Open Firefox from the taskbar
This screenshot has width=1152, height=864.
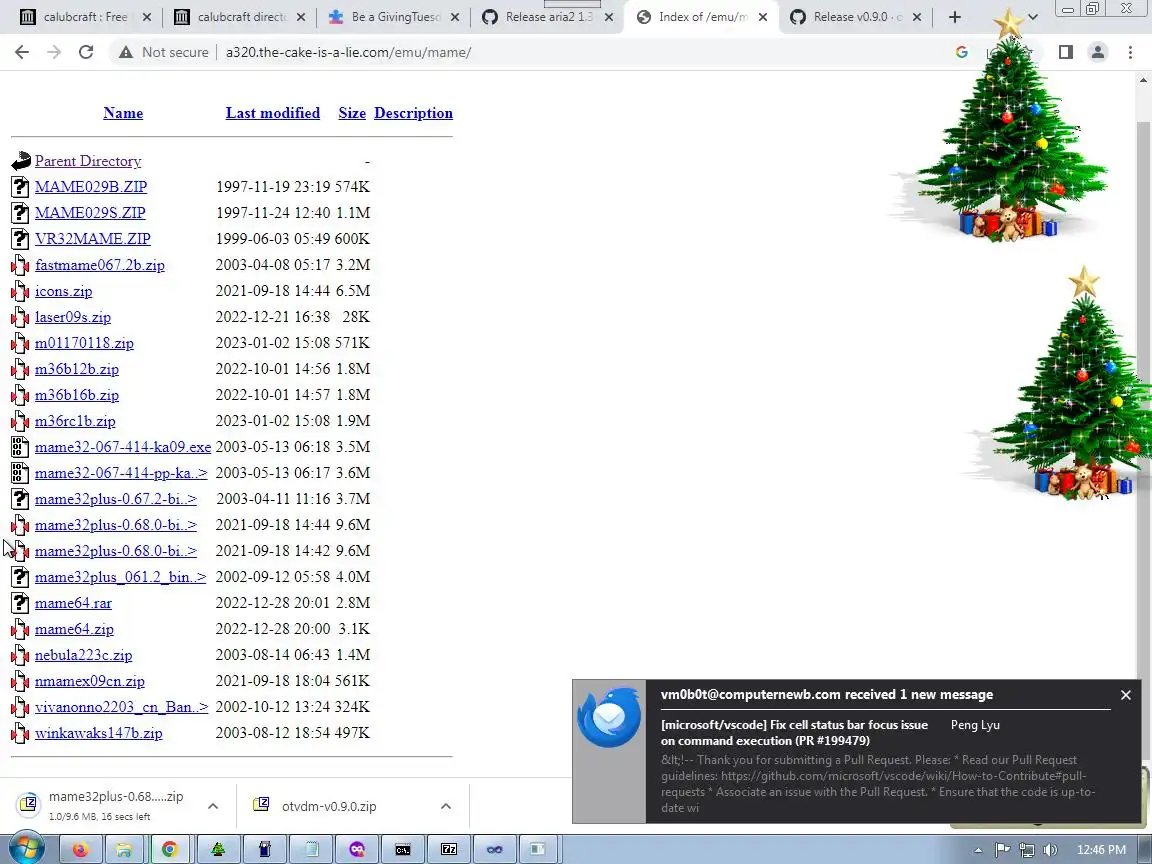80,849
